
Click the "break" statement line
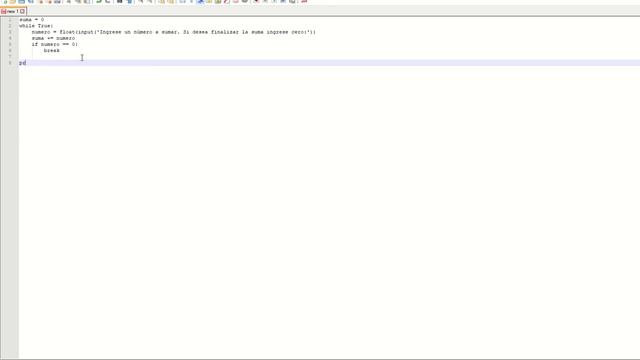tap(51, 51)
